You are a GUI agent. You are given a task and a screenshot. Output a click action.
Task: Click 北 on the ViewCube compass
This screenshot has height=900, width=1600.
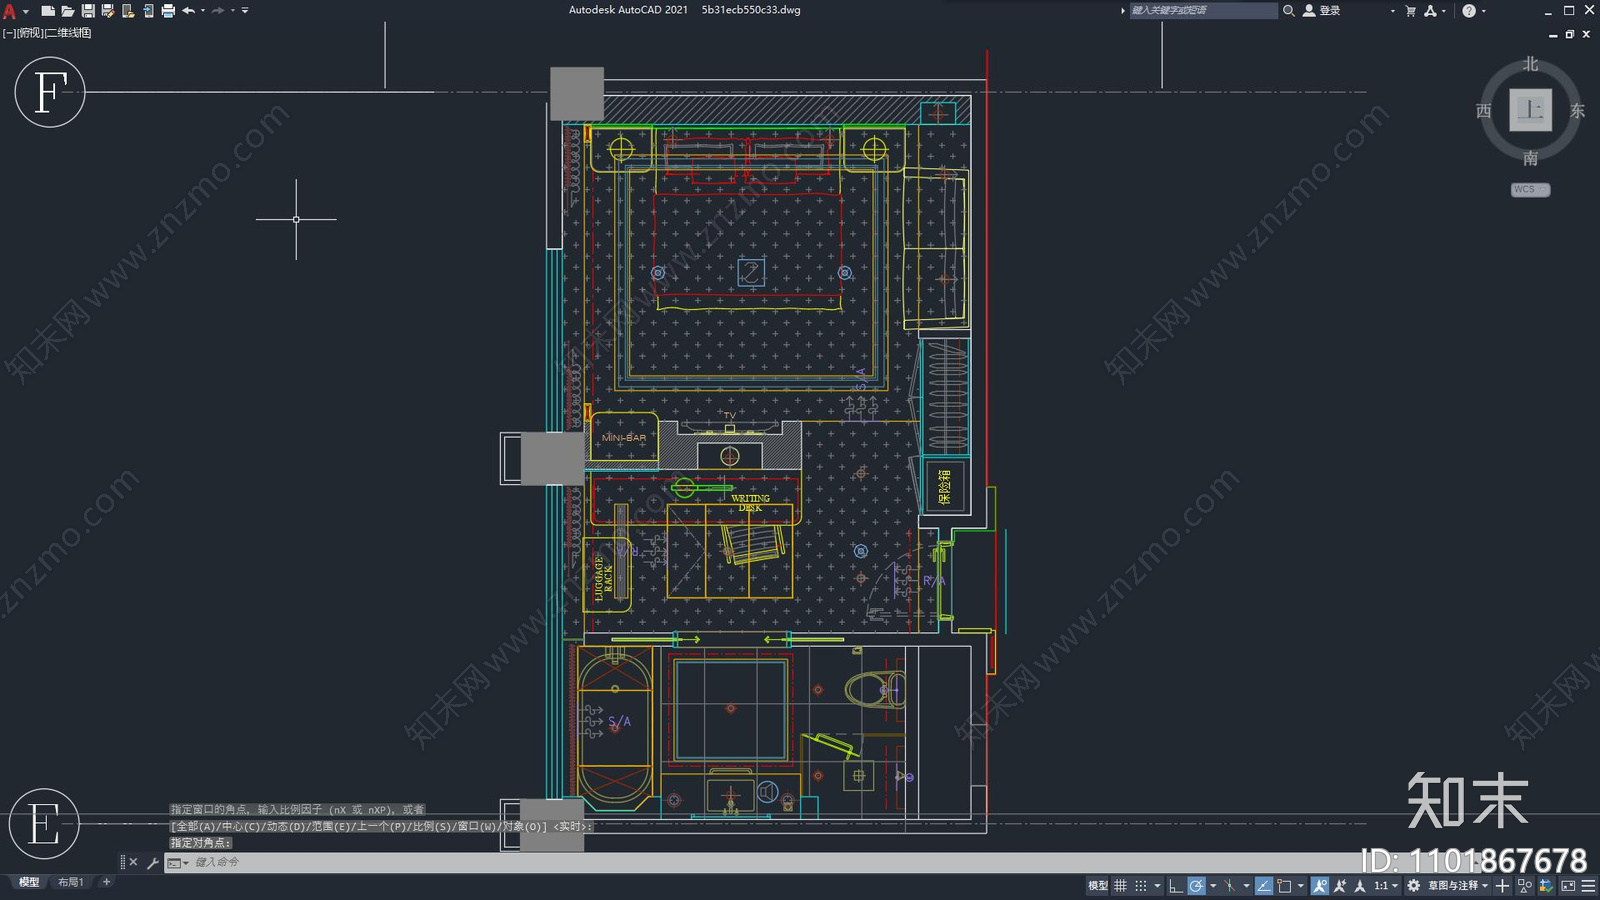click(x=1530, y=64)
